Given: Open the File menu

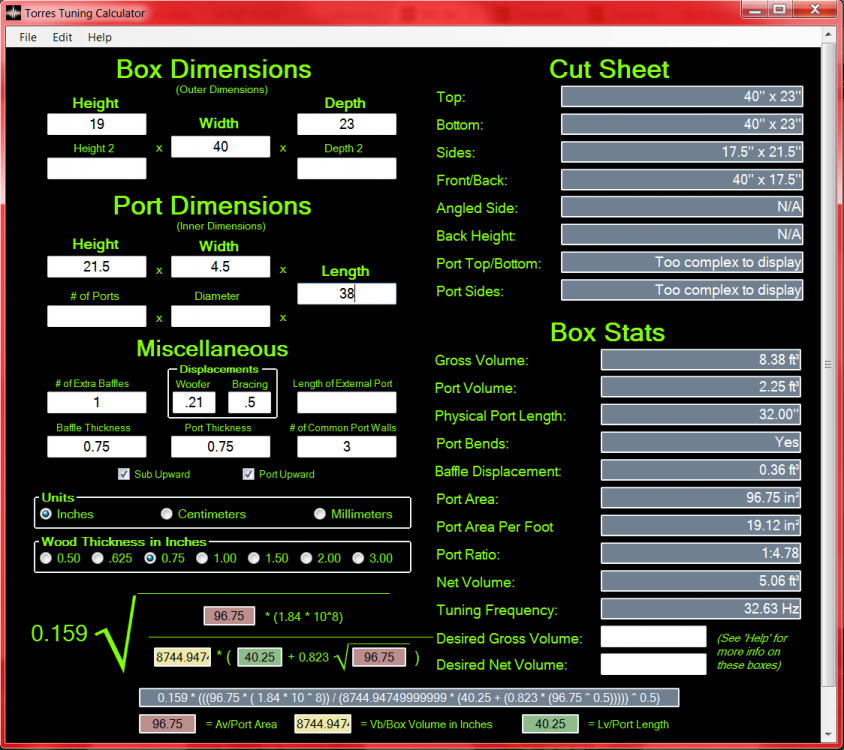Looking at the screenshot, I should point(28,37).
